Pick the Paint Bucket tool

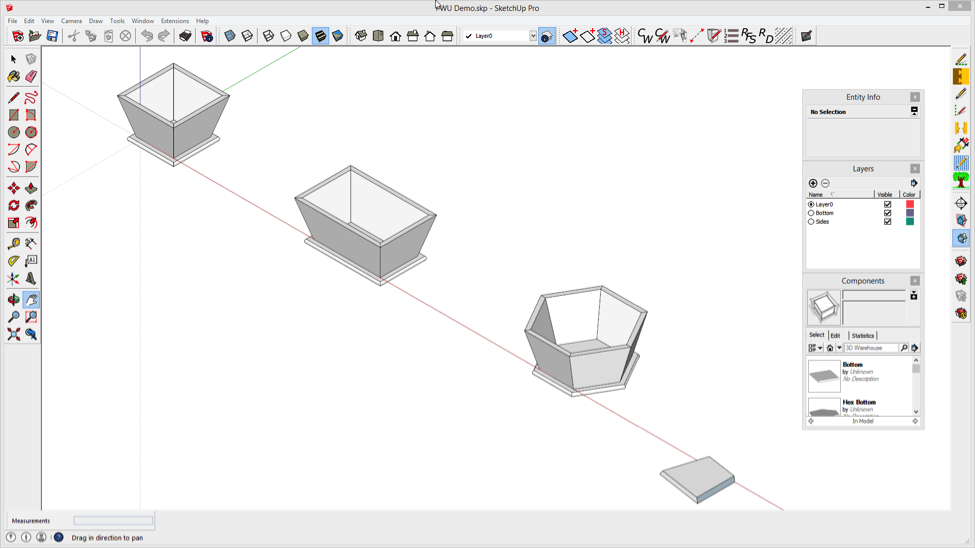click(x=14, y=76)
